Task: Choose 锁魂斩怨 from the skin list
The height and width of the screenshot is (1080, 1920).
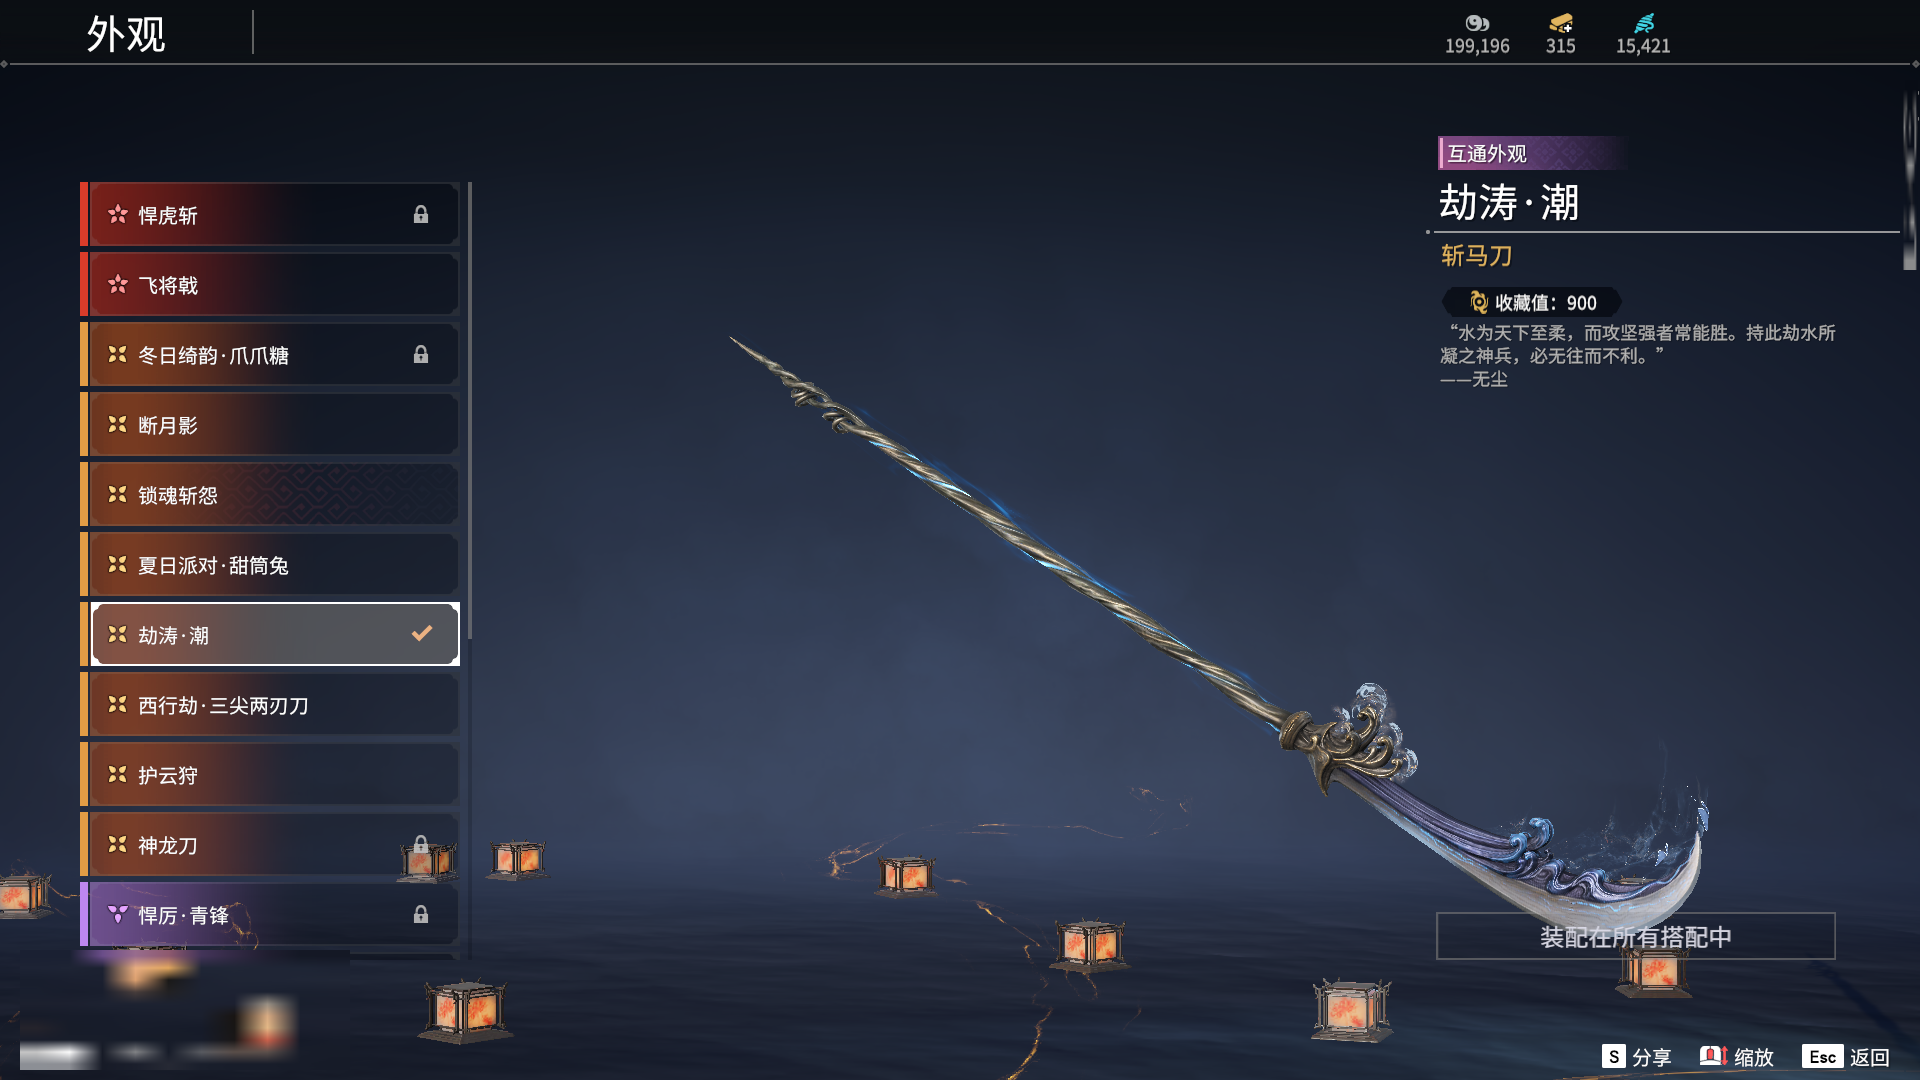Action: pyautogui.click(x=270, y=495)
